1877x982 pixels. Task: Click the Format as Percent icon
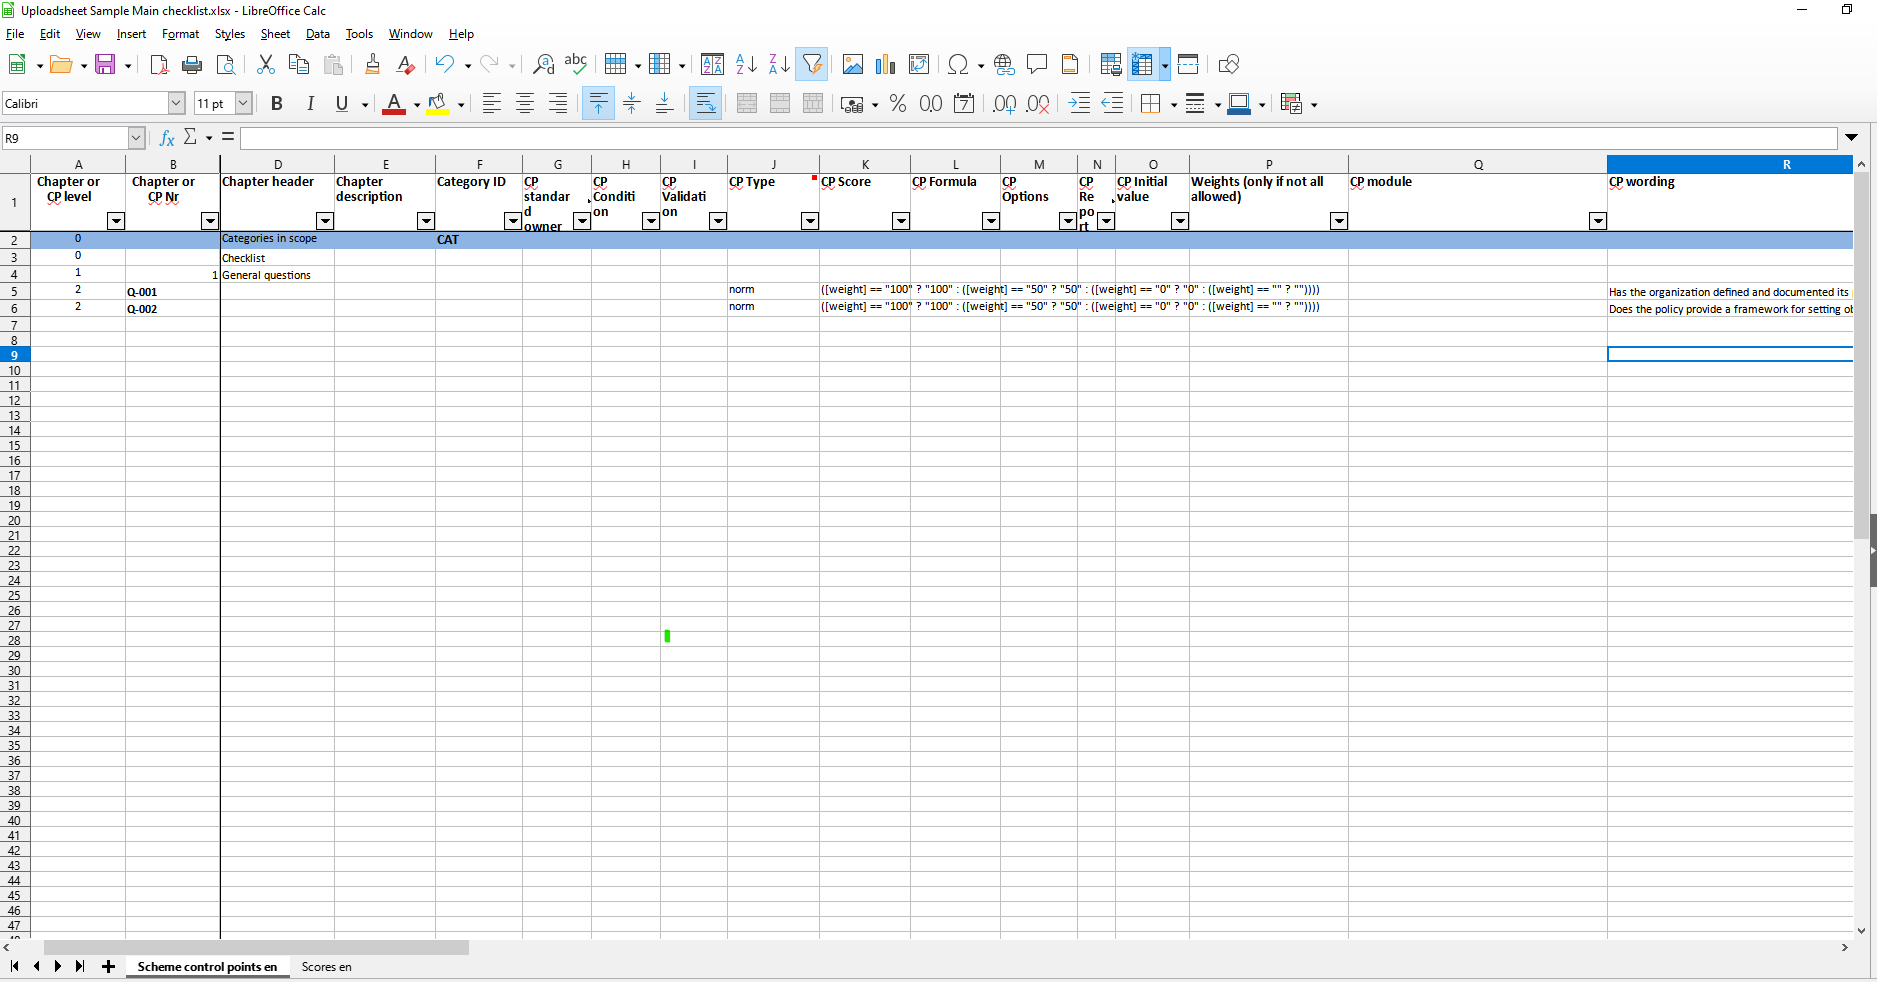898,104
